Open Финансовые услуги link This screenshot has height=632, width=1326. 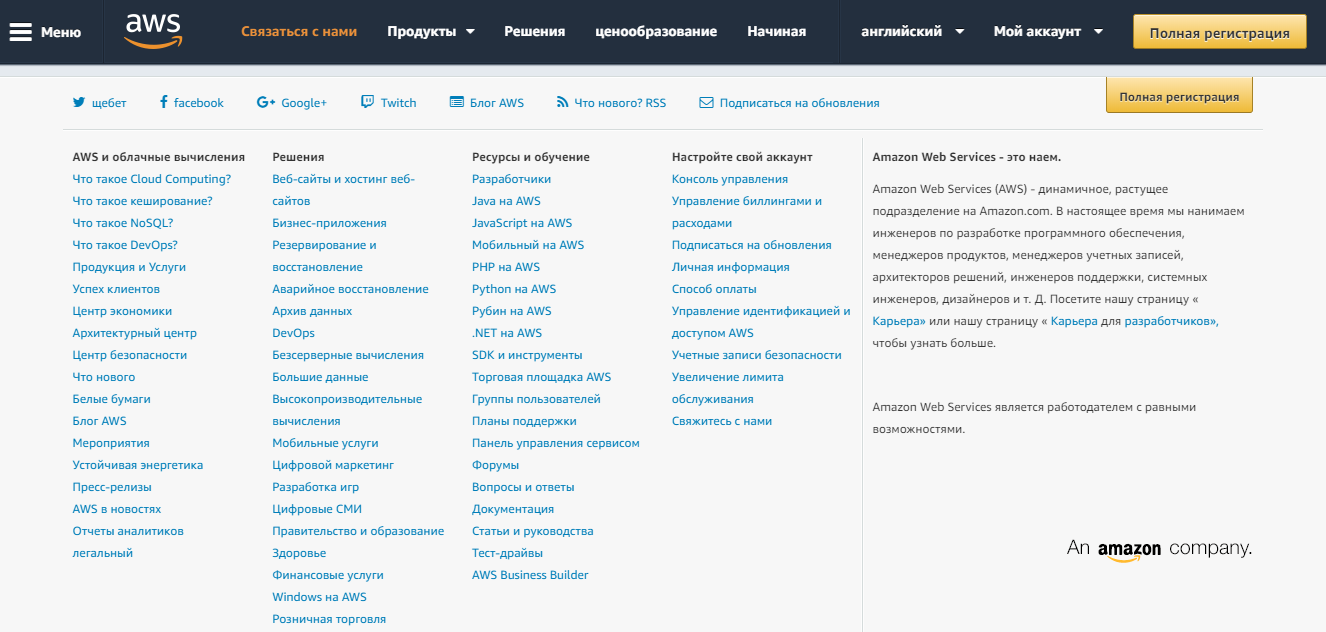(328, 575)
